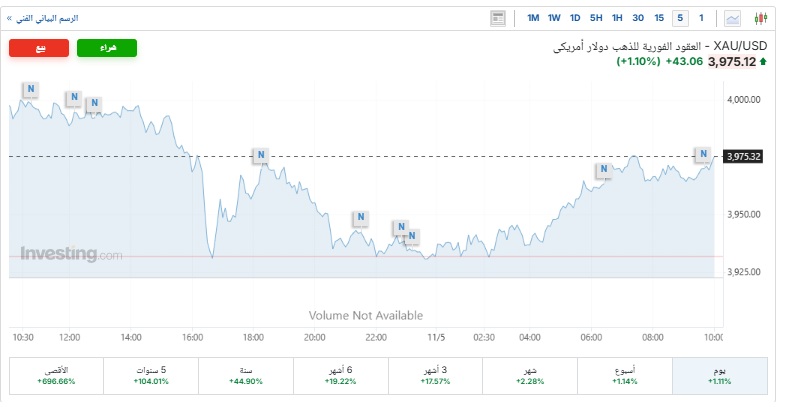Select the 1H interval

617,18
